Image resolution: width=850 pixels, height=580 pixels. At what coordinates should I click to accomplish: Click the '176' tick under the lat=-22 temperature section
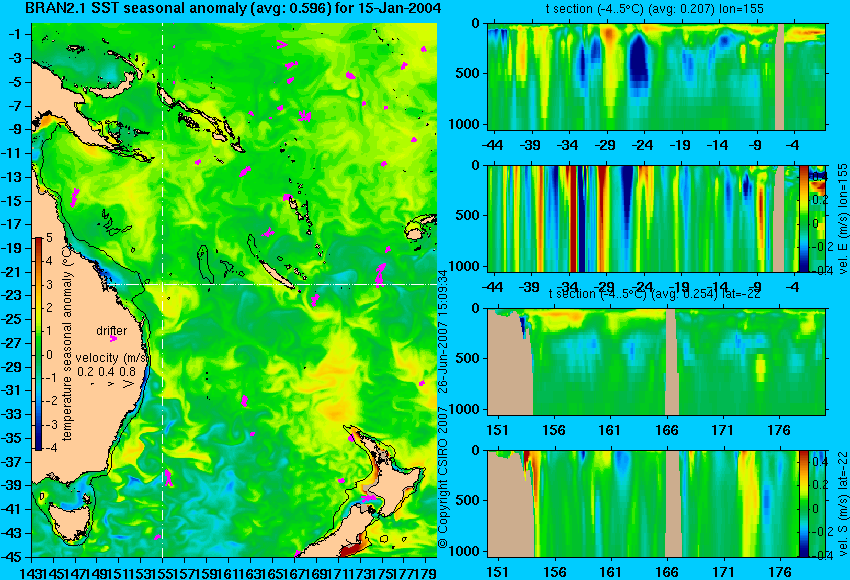pos(780,430)
